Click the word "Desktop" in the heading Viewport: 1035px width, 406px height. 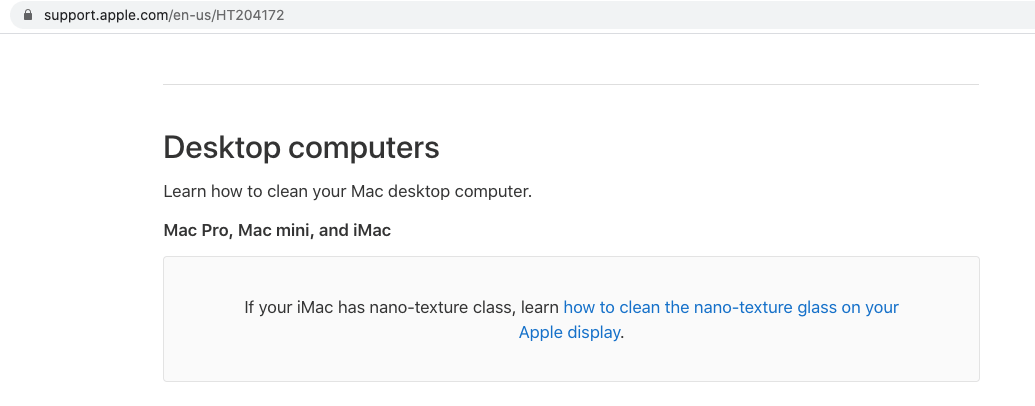pos(221,148)
